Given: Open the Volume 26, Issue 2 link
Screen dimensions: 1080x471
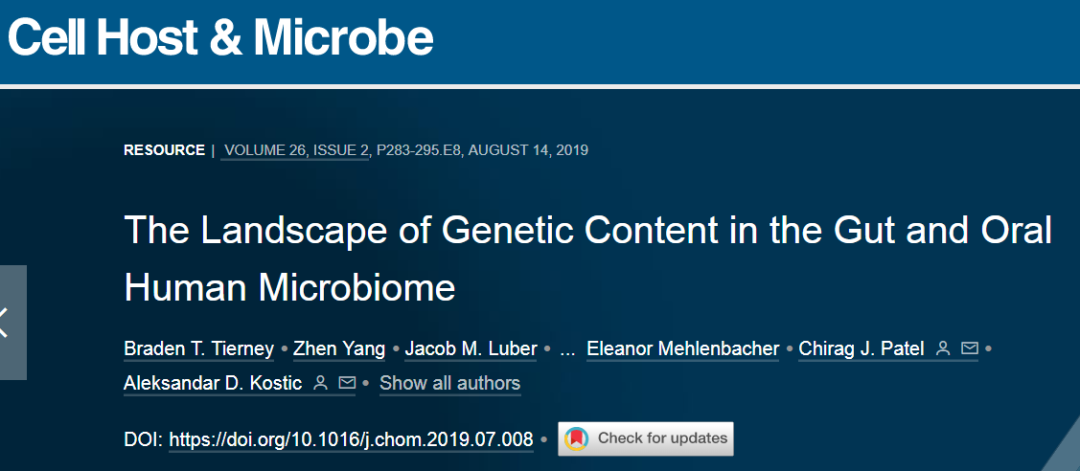Looking at the screenshot, I should [296, 151].
